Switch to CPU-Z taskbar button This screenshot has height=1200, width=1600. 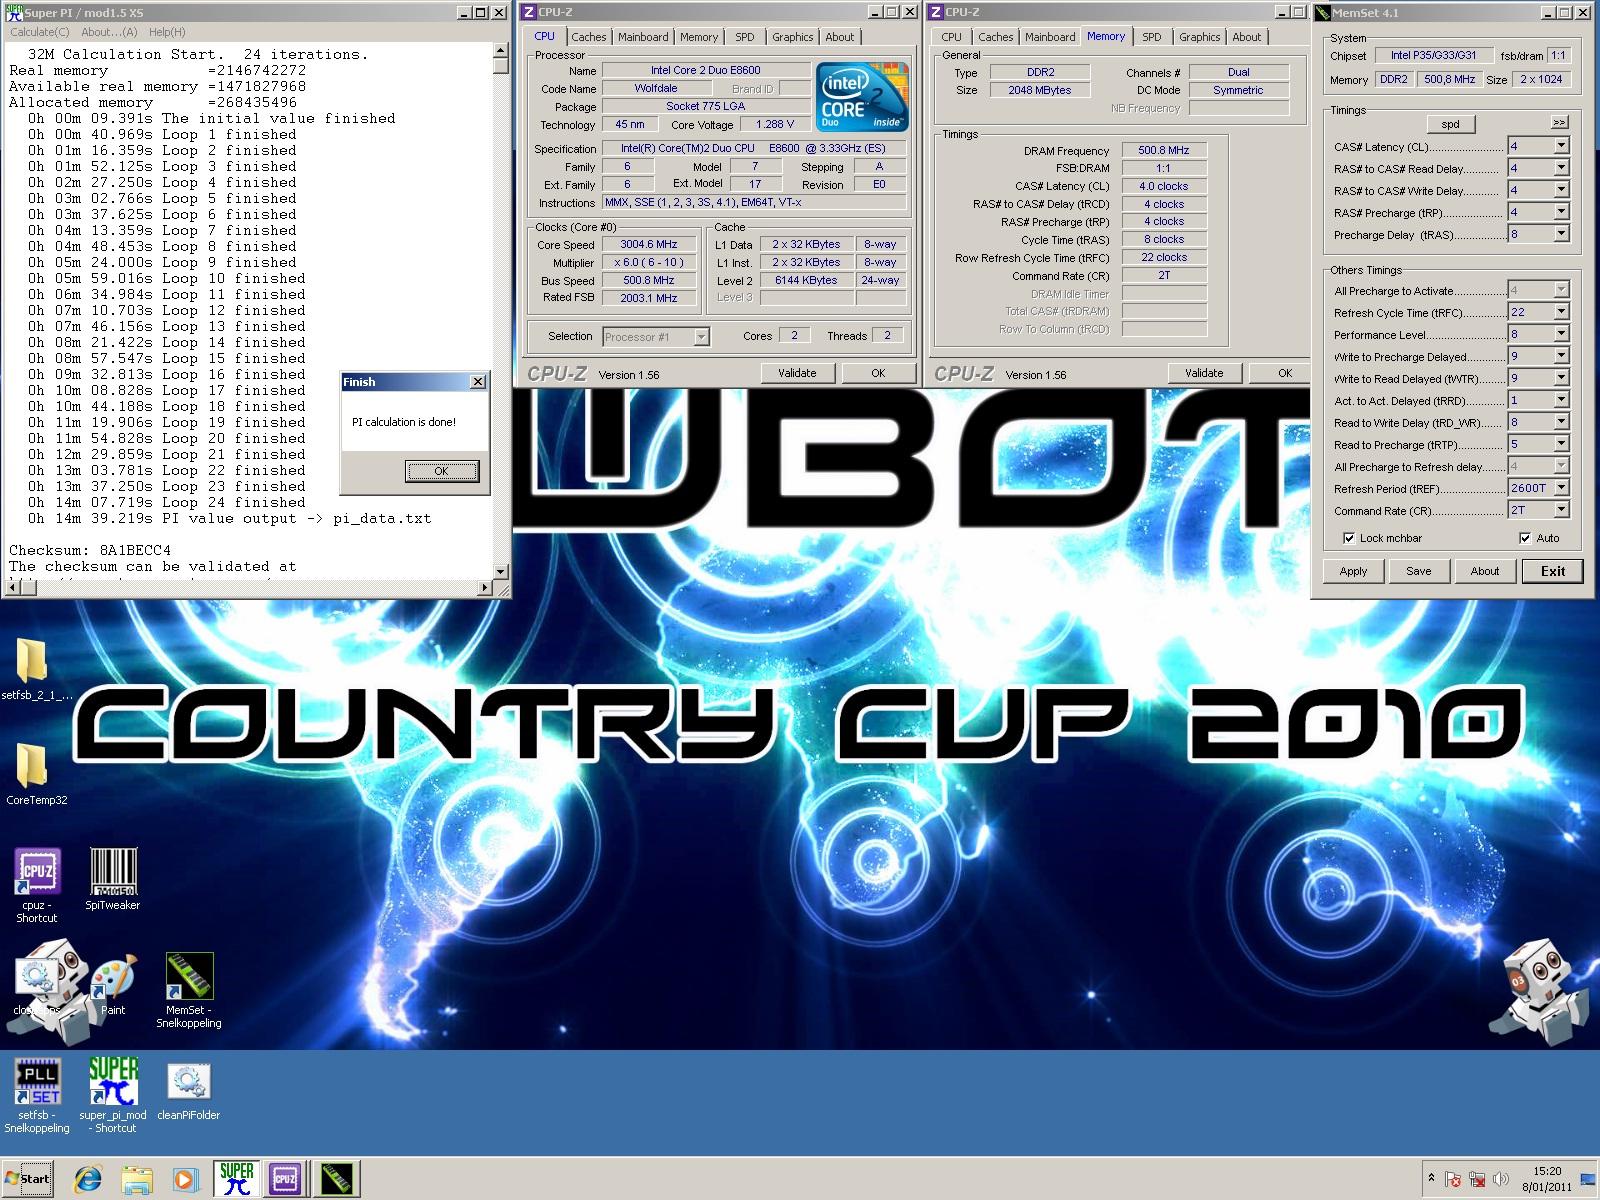click(285, 1179)
